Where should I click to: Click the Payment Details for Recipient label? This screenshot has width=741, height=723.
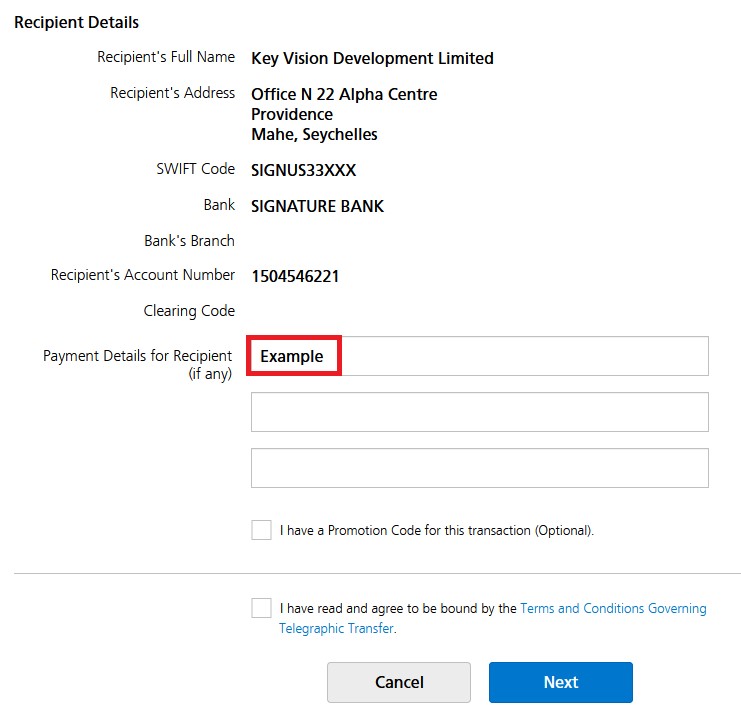137,356
